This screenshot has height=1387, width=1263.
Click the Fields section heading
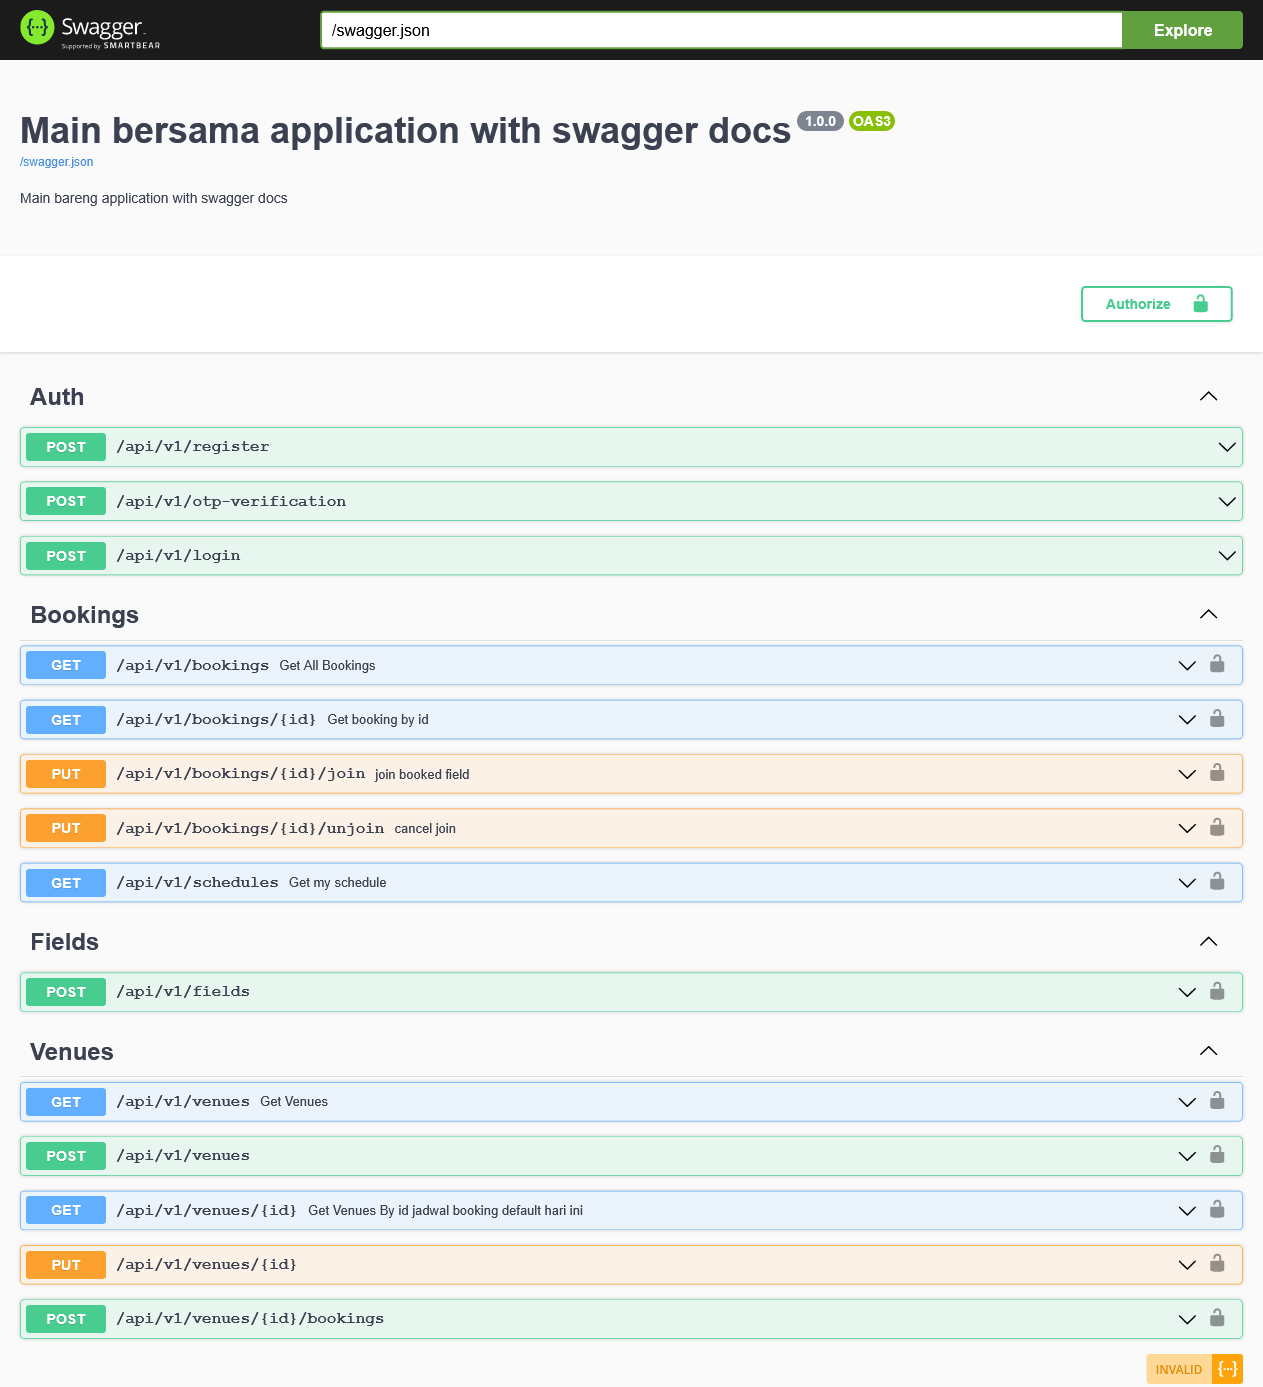pos(64,942)
